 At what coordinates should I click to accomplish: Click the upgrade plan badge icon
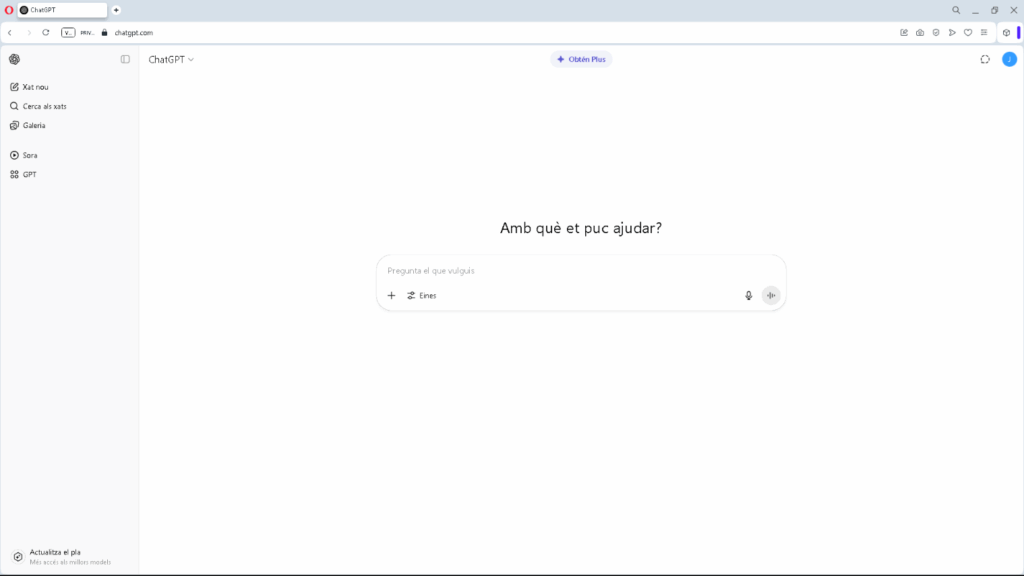click(18, 557)
